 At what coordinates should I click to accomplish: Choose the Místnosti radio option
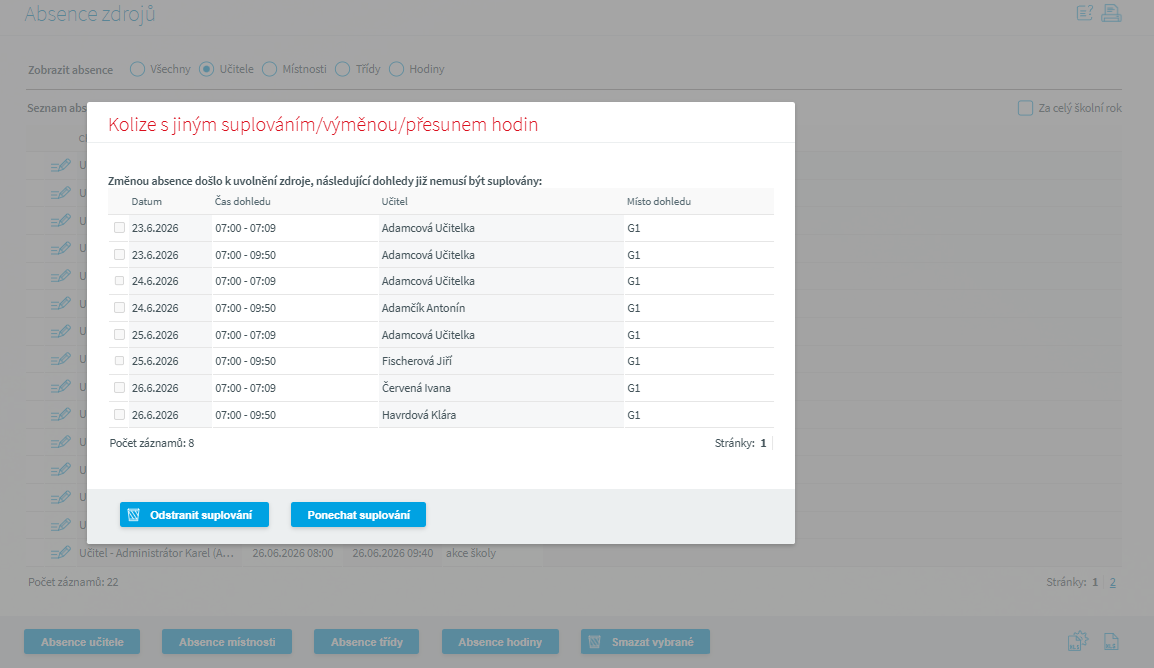(269, 69)
